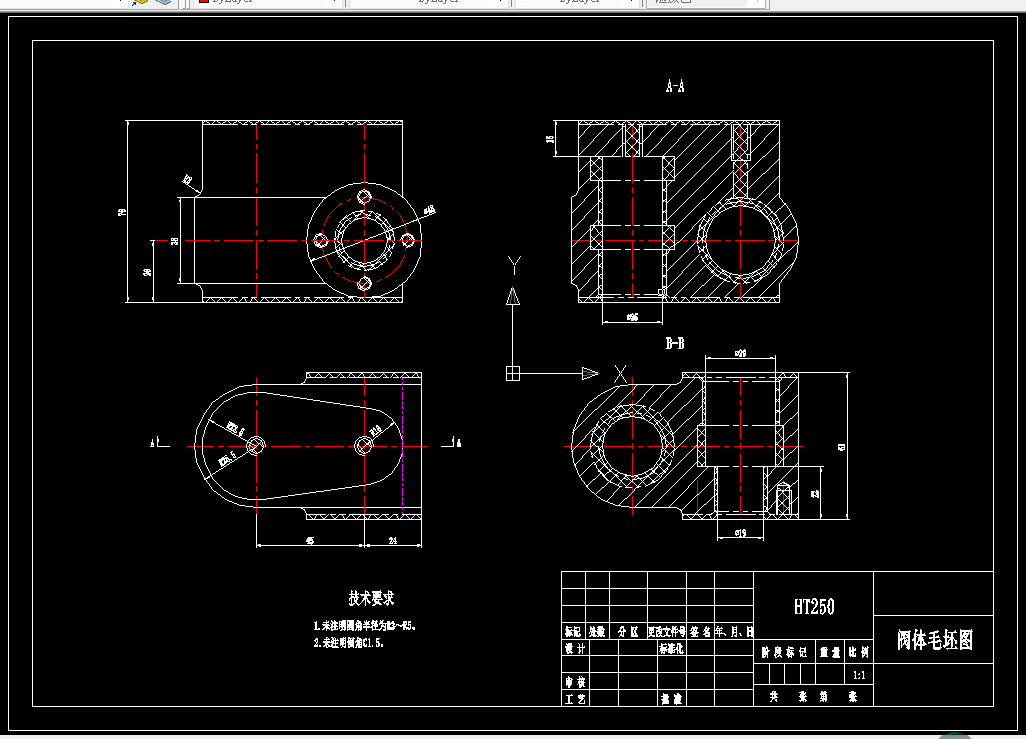Click the 标记 column header
The image size is (1026, 739).
[x=573, y=632]
